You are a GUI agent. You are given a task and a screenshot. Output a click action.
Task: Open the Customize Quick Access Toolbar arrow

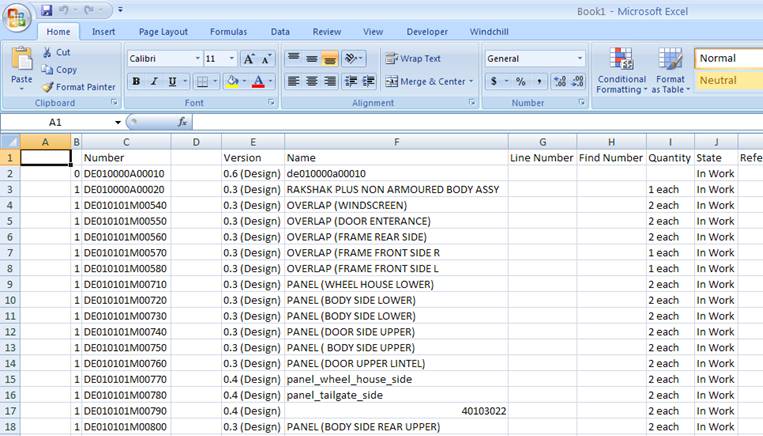tap(120, 10)
